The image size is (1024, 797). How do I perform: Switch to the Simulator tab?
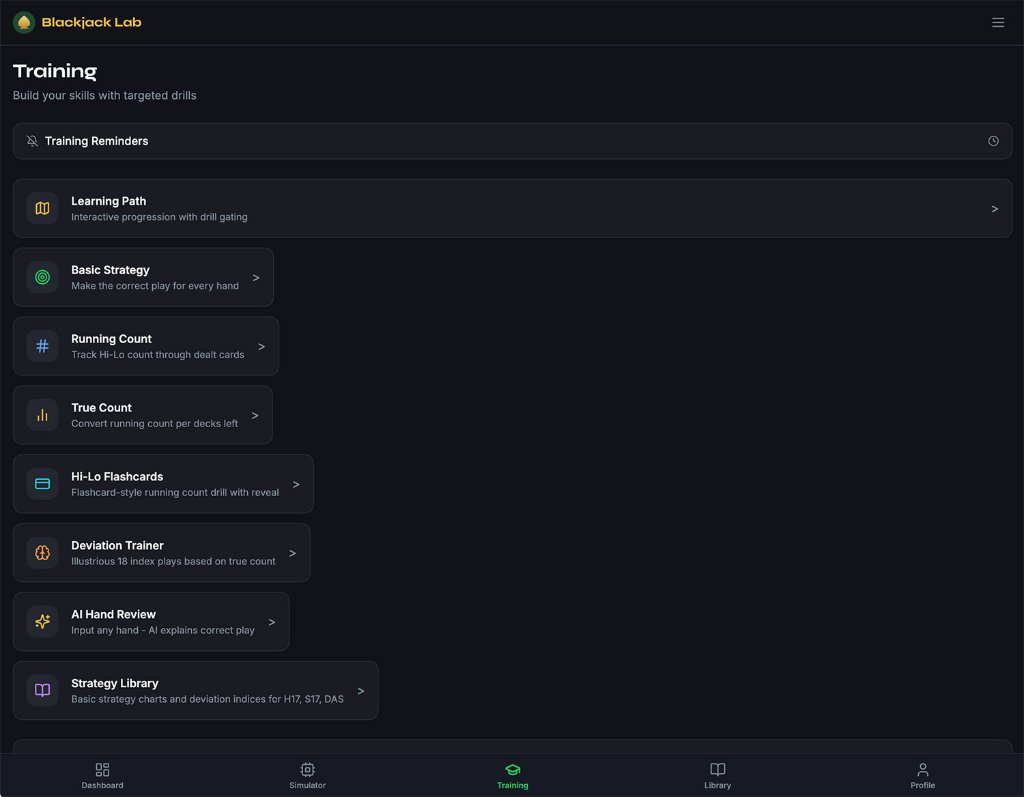[x=307, y=775]
